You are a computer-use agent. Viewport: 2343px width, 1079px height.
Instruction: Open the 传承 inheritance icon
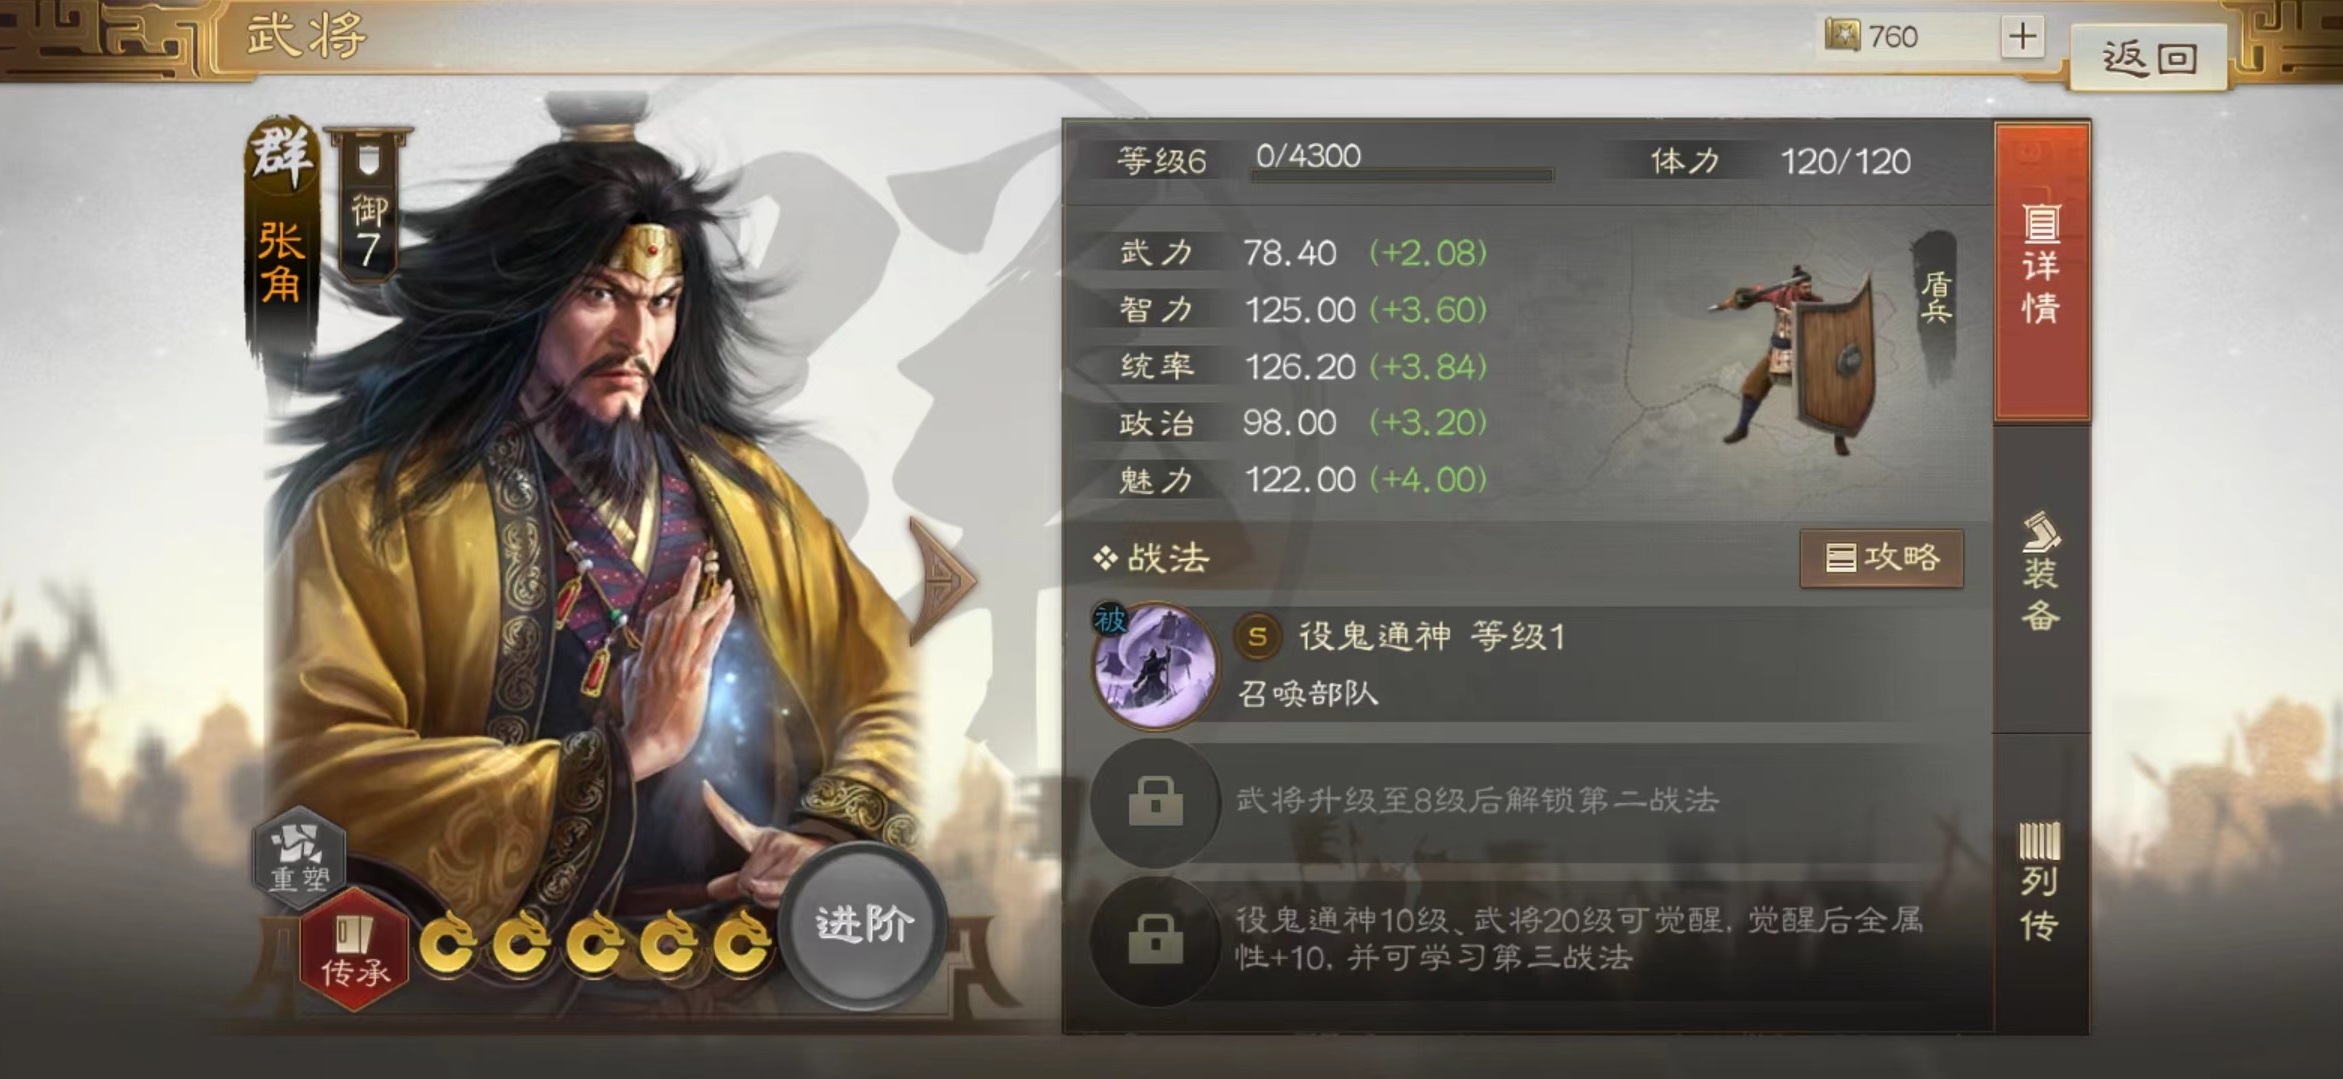354,949
